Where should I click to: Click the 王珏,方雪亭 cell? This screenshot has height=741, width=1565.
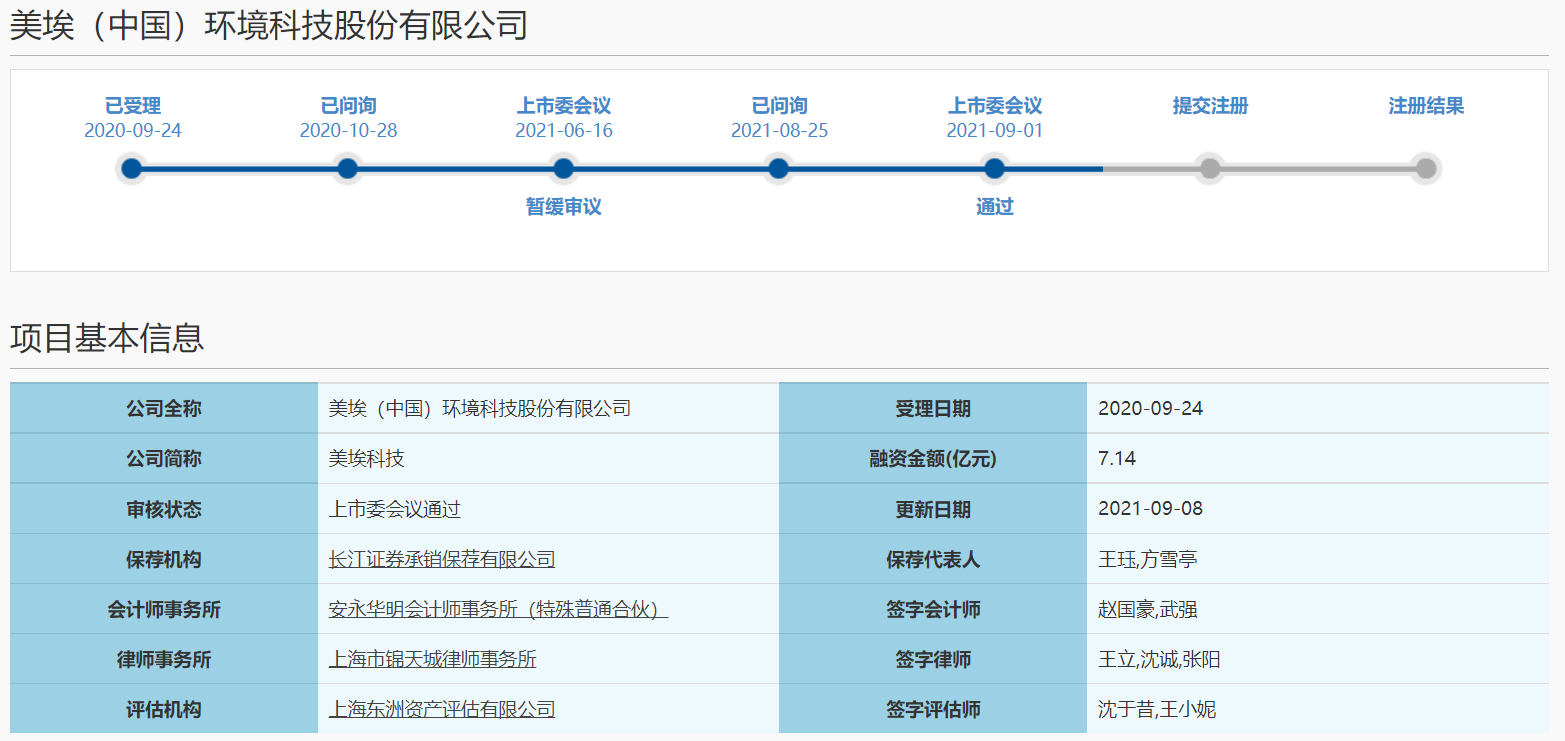click(1318, 559)
